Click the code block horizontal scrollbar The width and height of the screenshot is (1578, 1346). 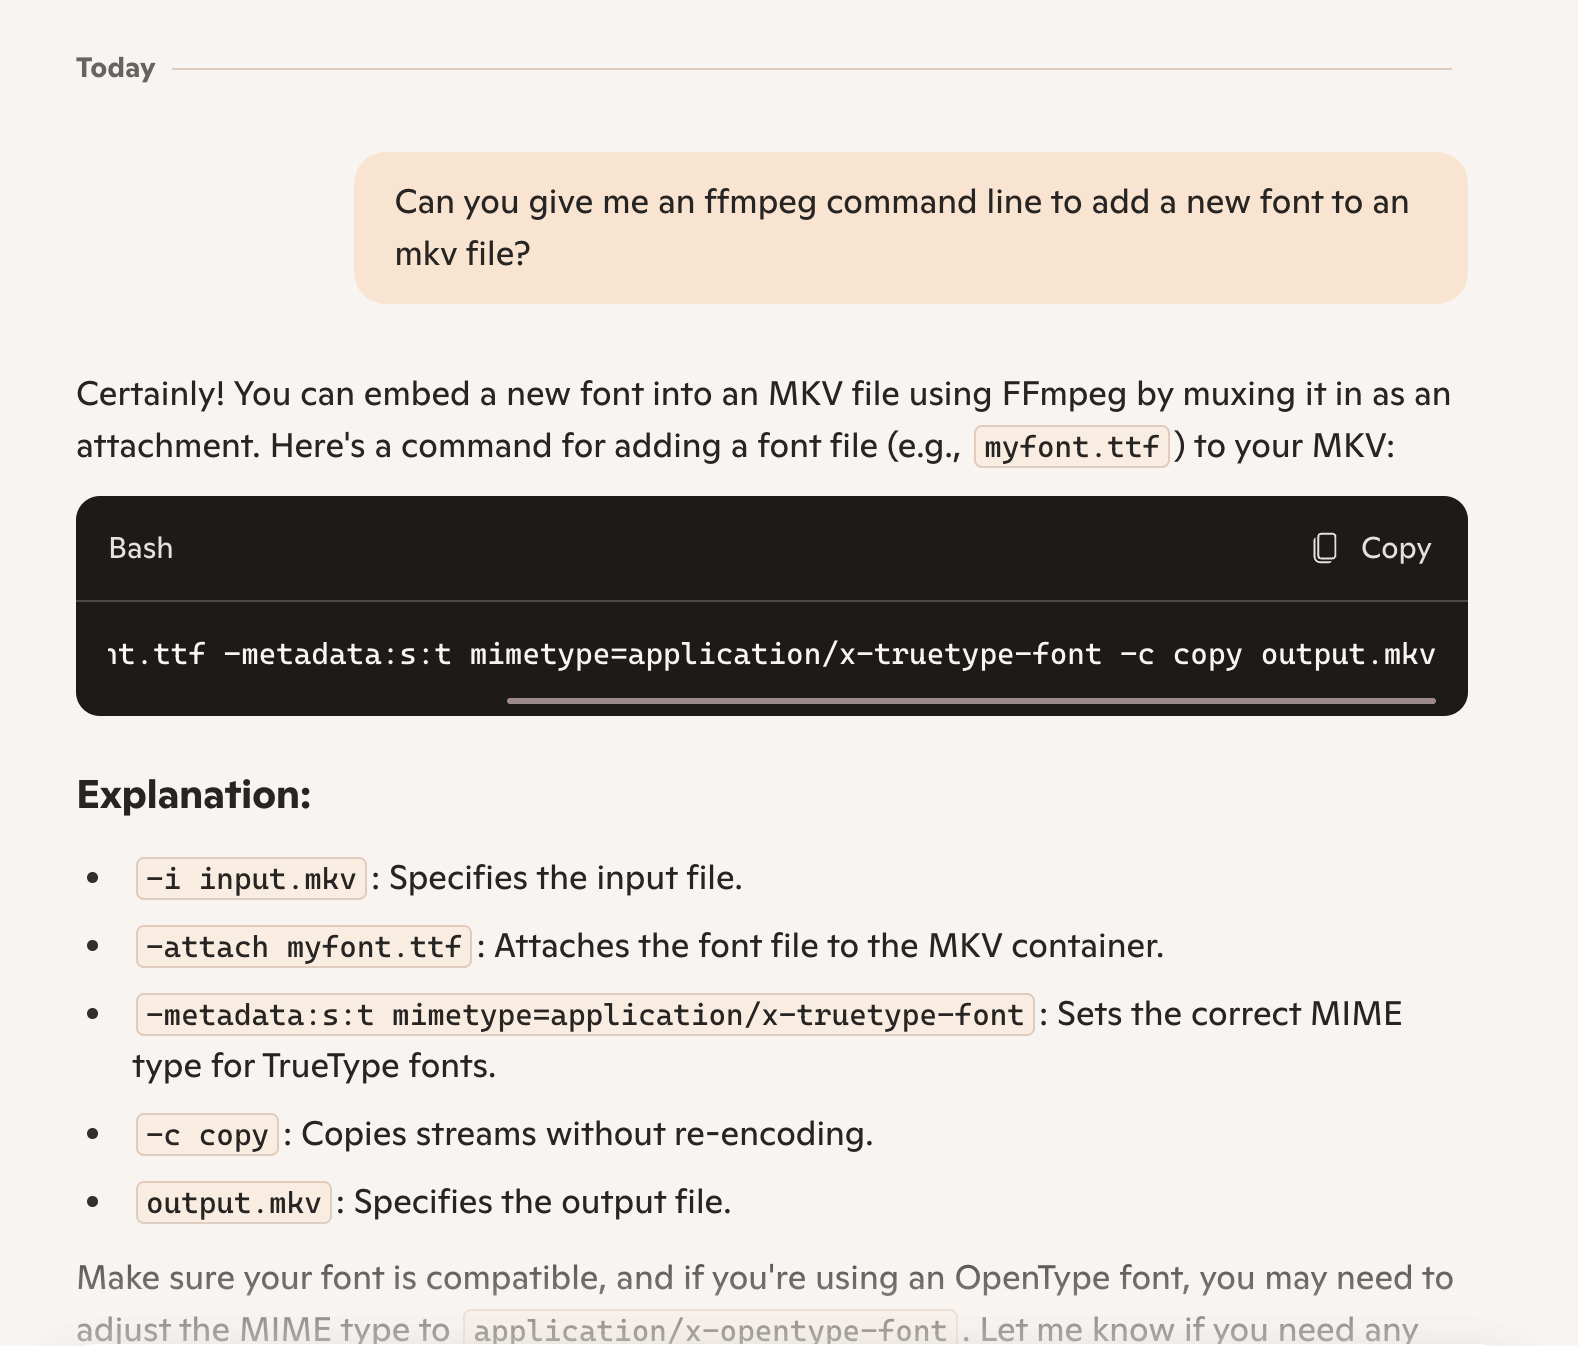pos(970,701)
